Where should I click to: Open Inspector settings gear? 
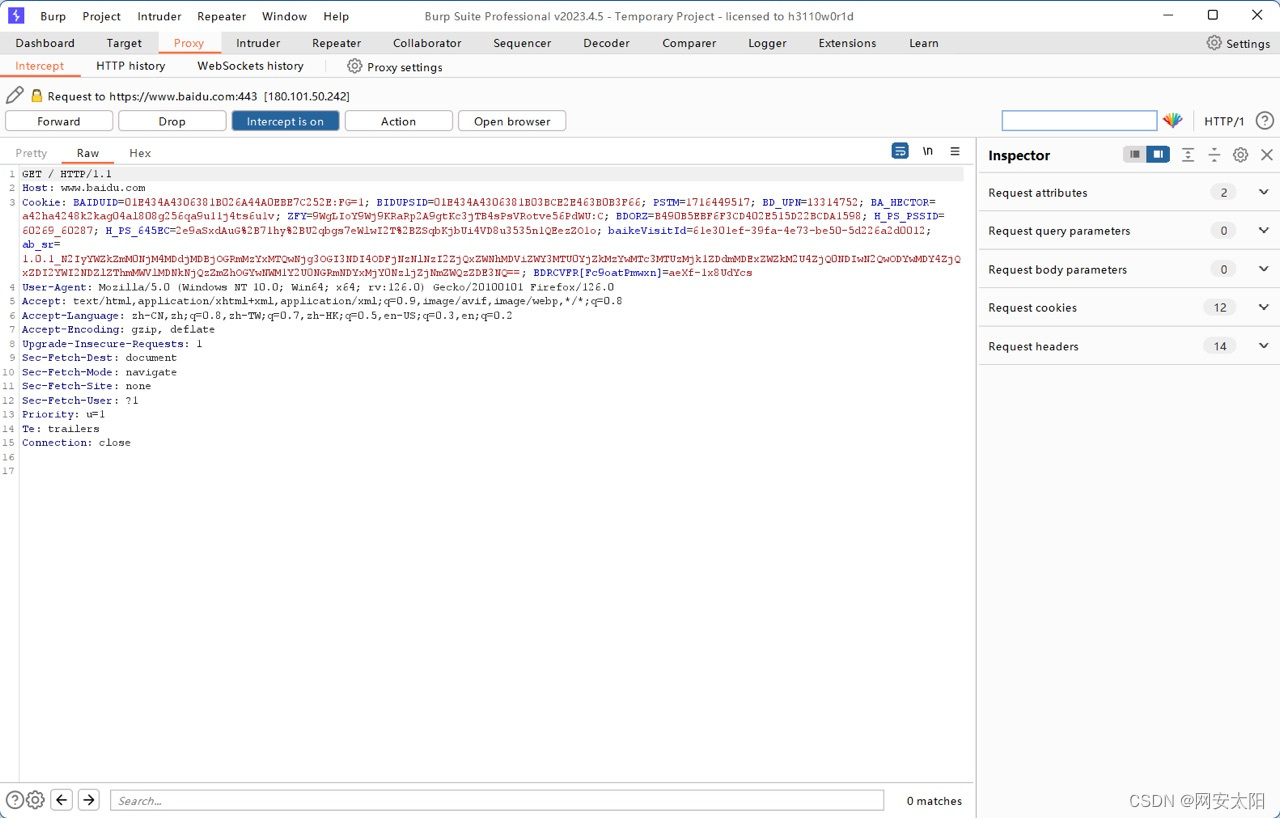pyautogui.click(x=1241, y=154)
